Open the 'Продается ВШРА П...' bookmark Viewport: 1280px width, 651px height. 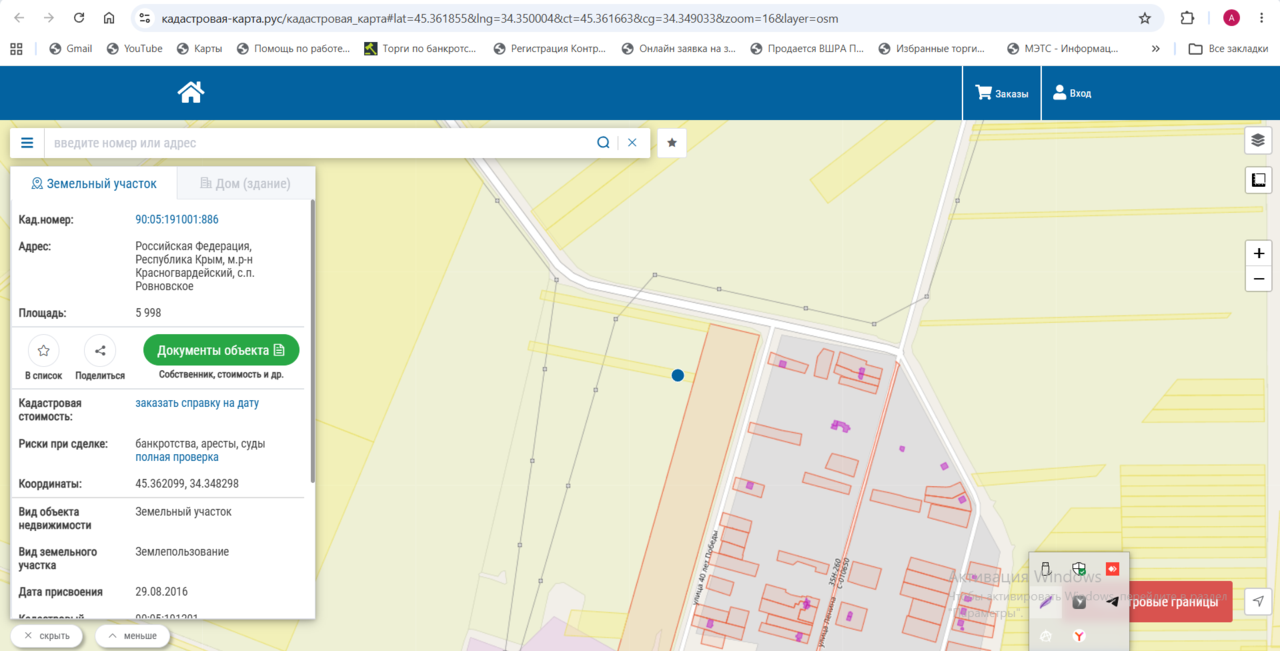[x=807, y=48]
